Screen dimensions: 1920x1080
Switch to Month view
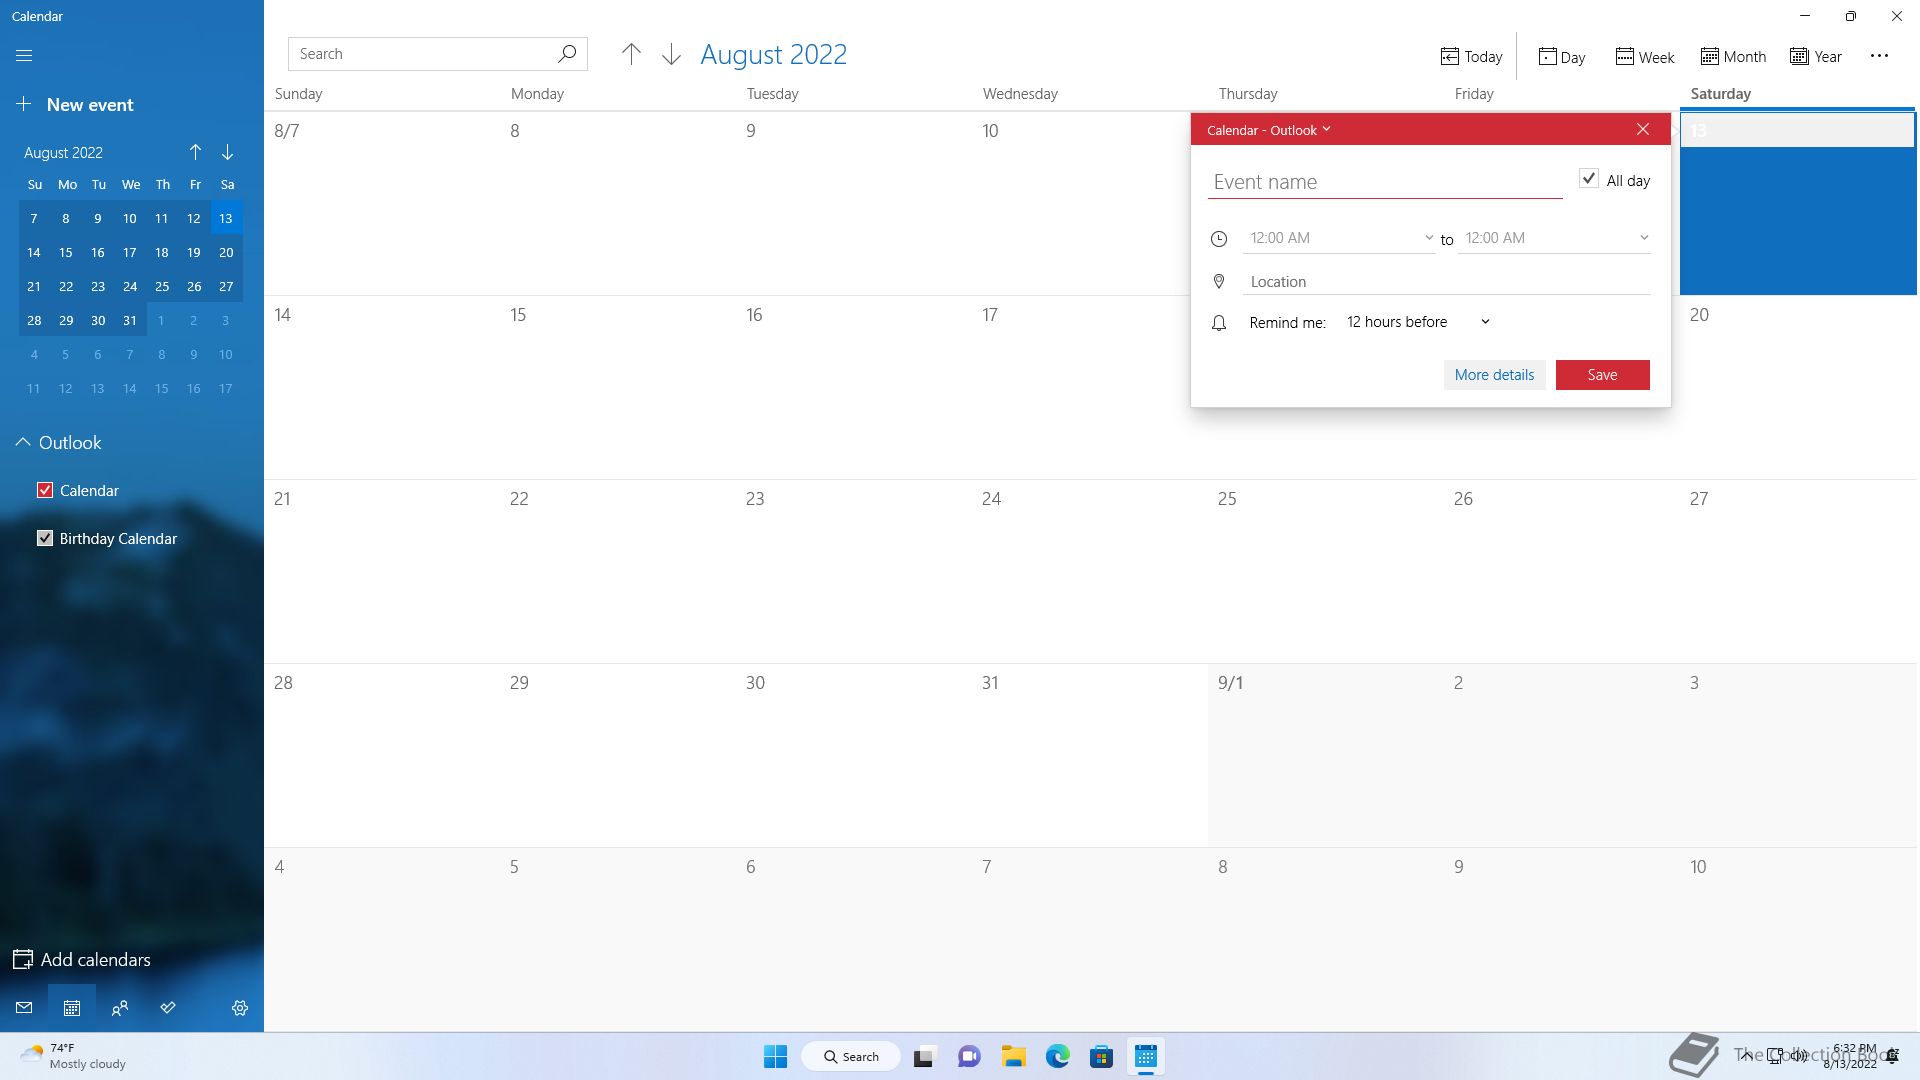pos(1733,57)
